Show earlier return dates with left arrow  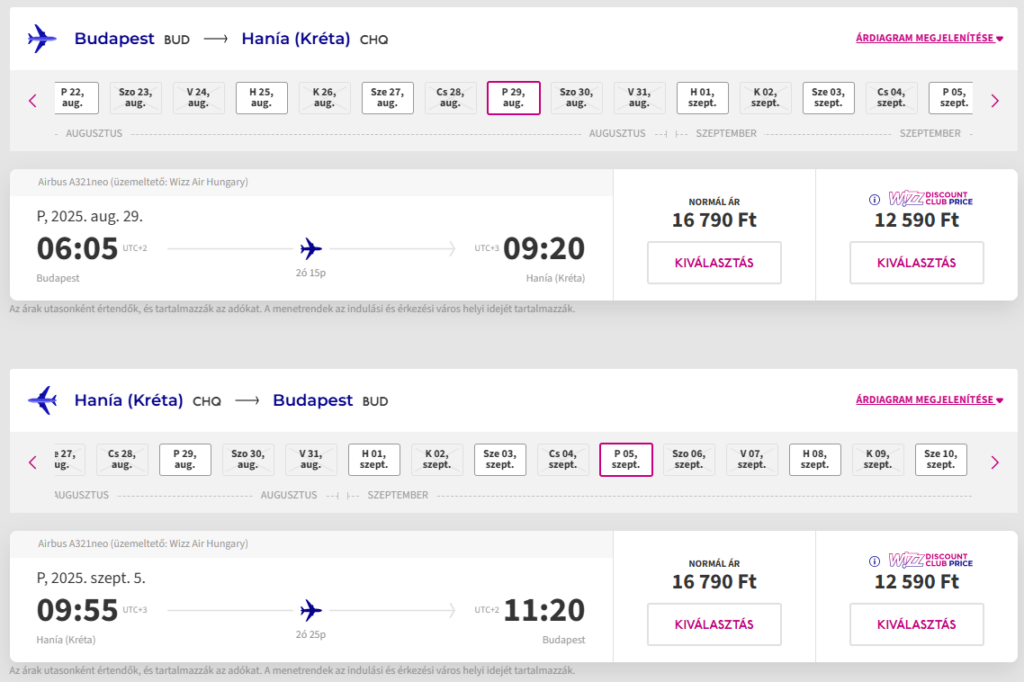click(x=32, y=462)
